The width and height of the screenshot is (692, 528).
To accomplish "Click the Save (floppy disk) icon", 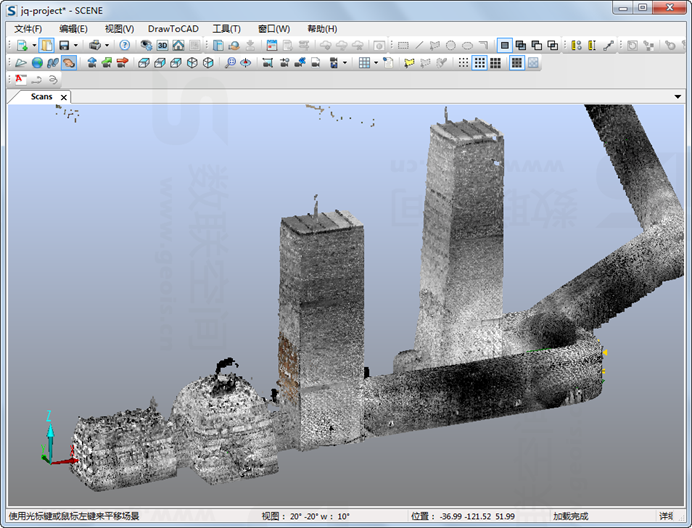I will tap(63, 46).
